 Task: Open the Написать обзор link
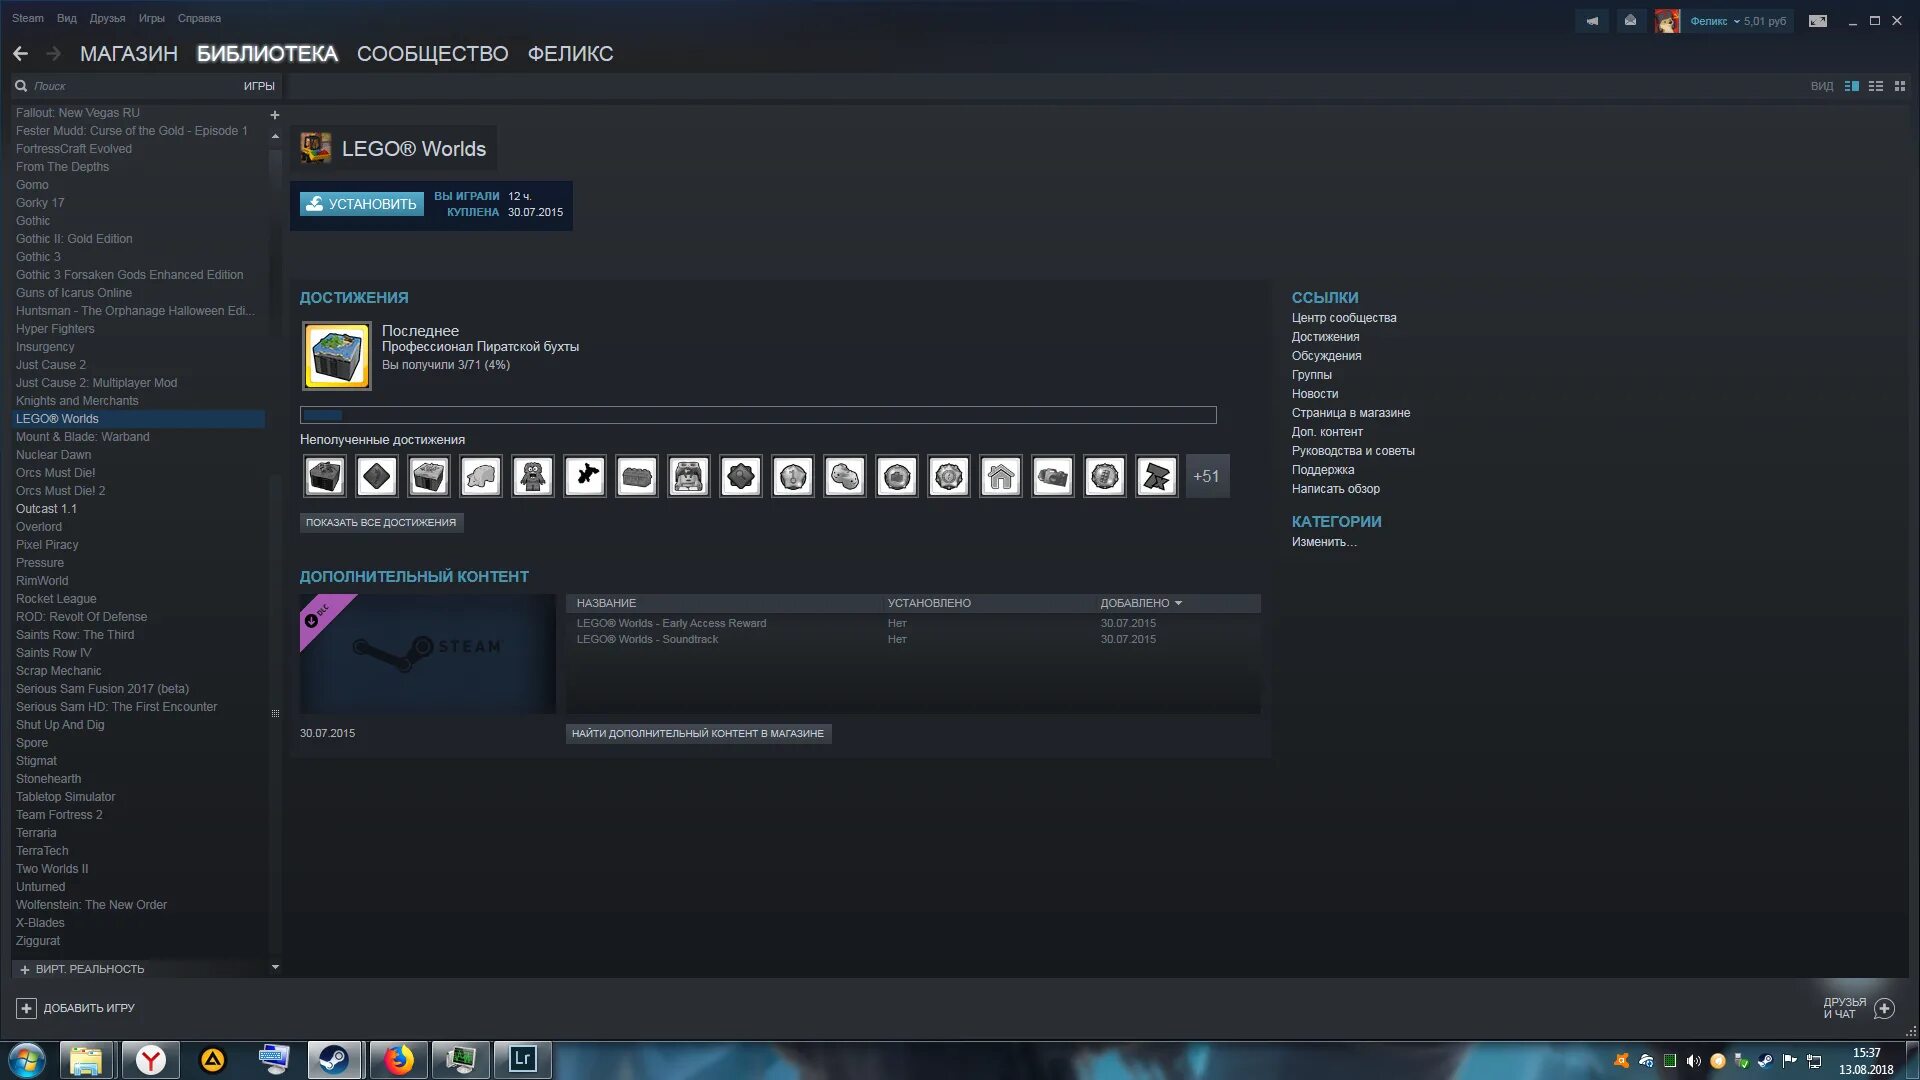[x=1336, y=488]
